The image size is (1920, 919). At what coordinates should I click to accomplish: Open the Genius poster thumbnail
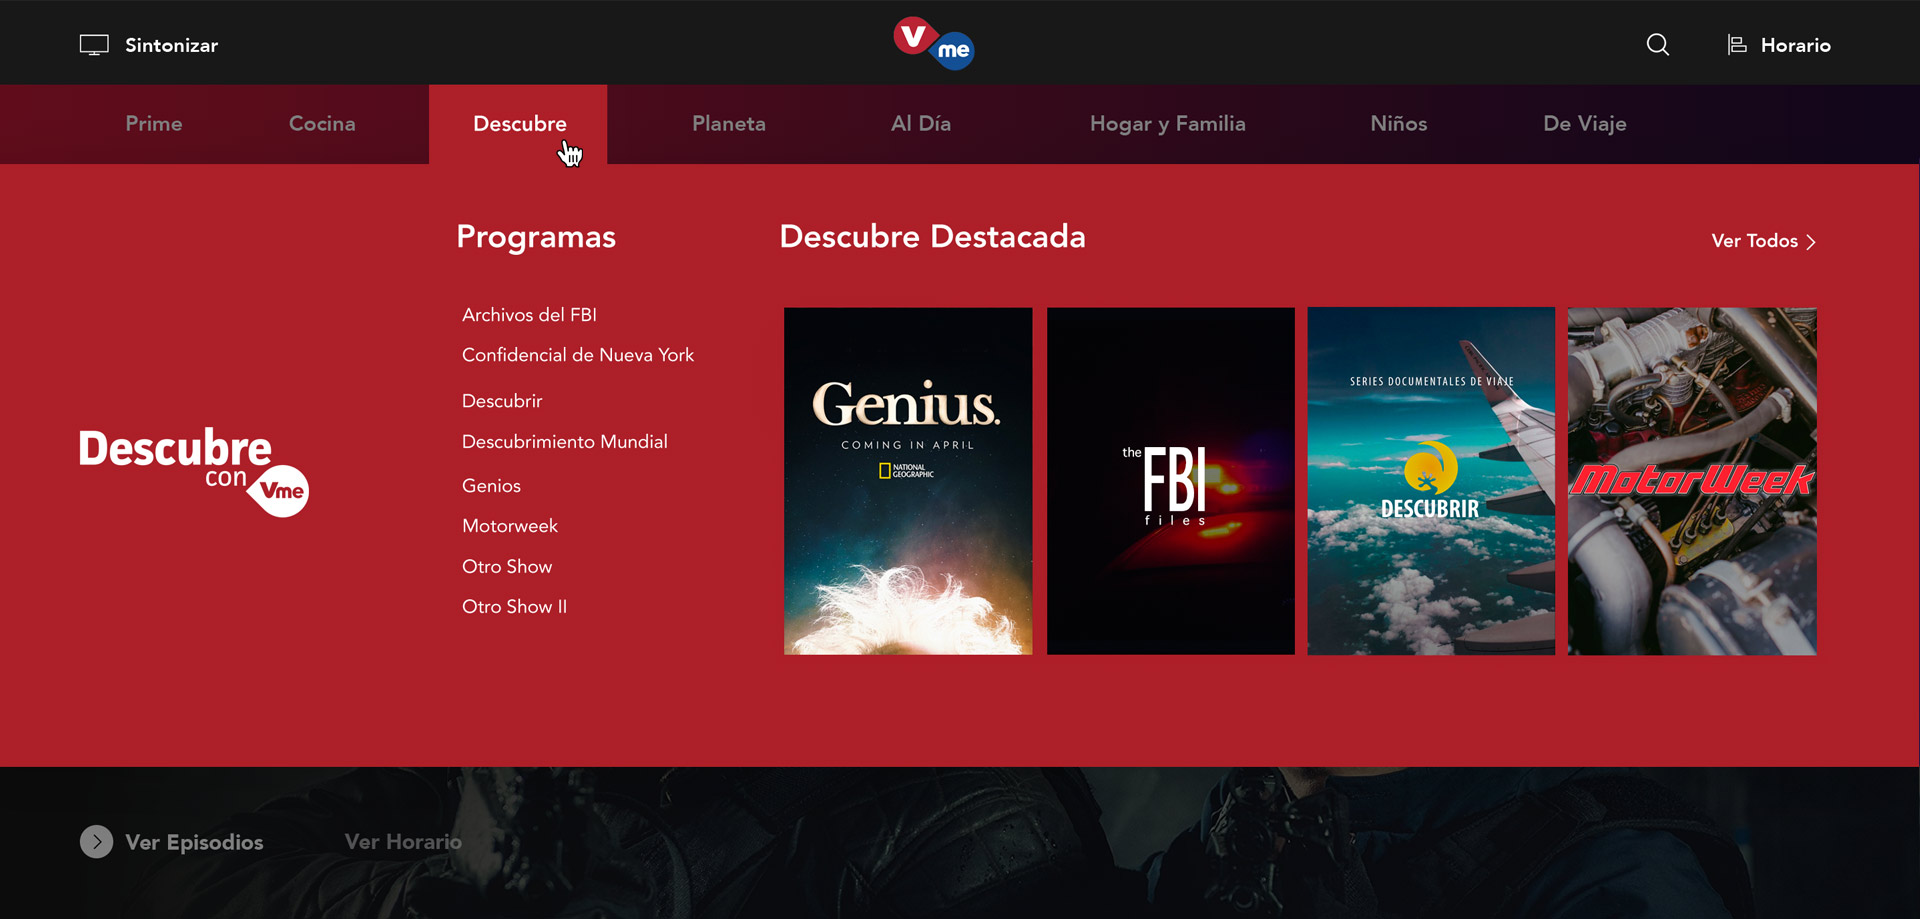[x=908, y=481]
